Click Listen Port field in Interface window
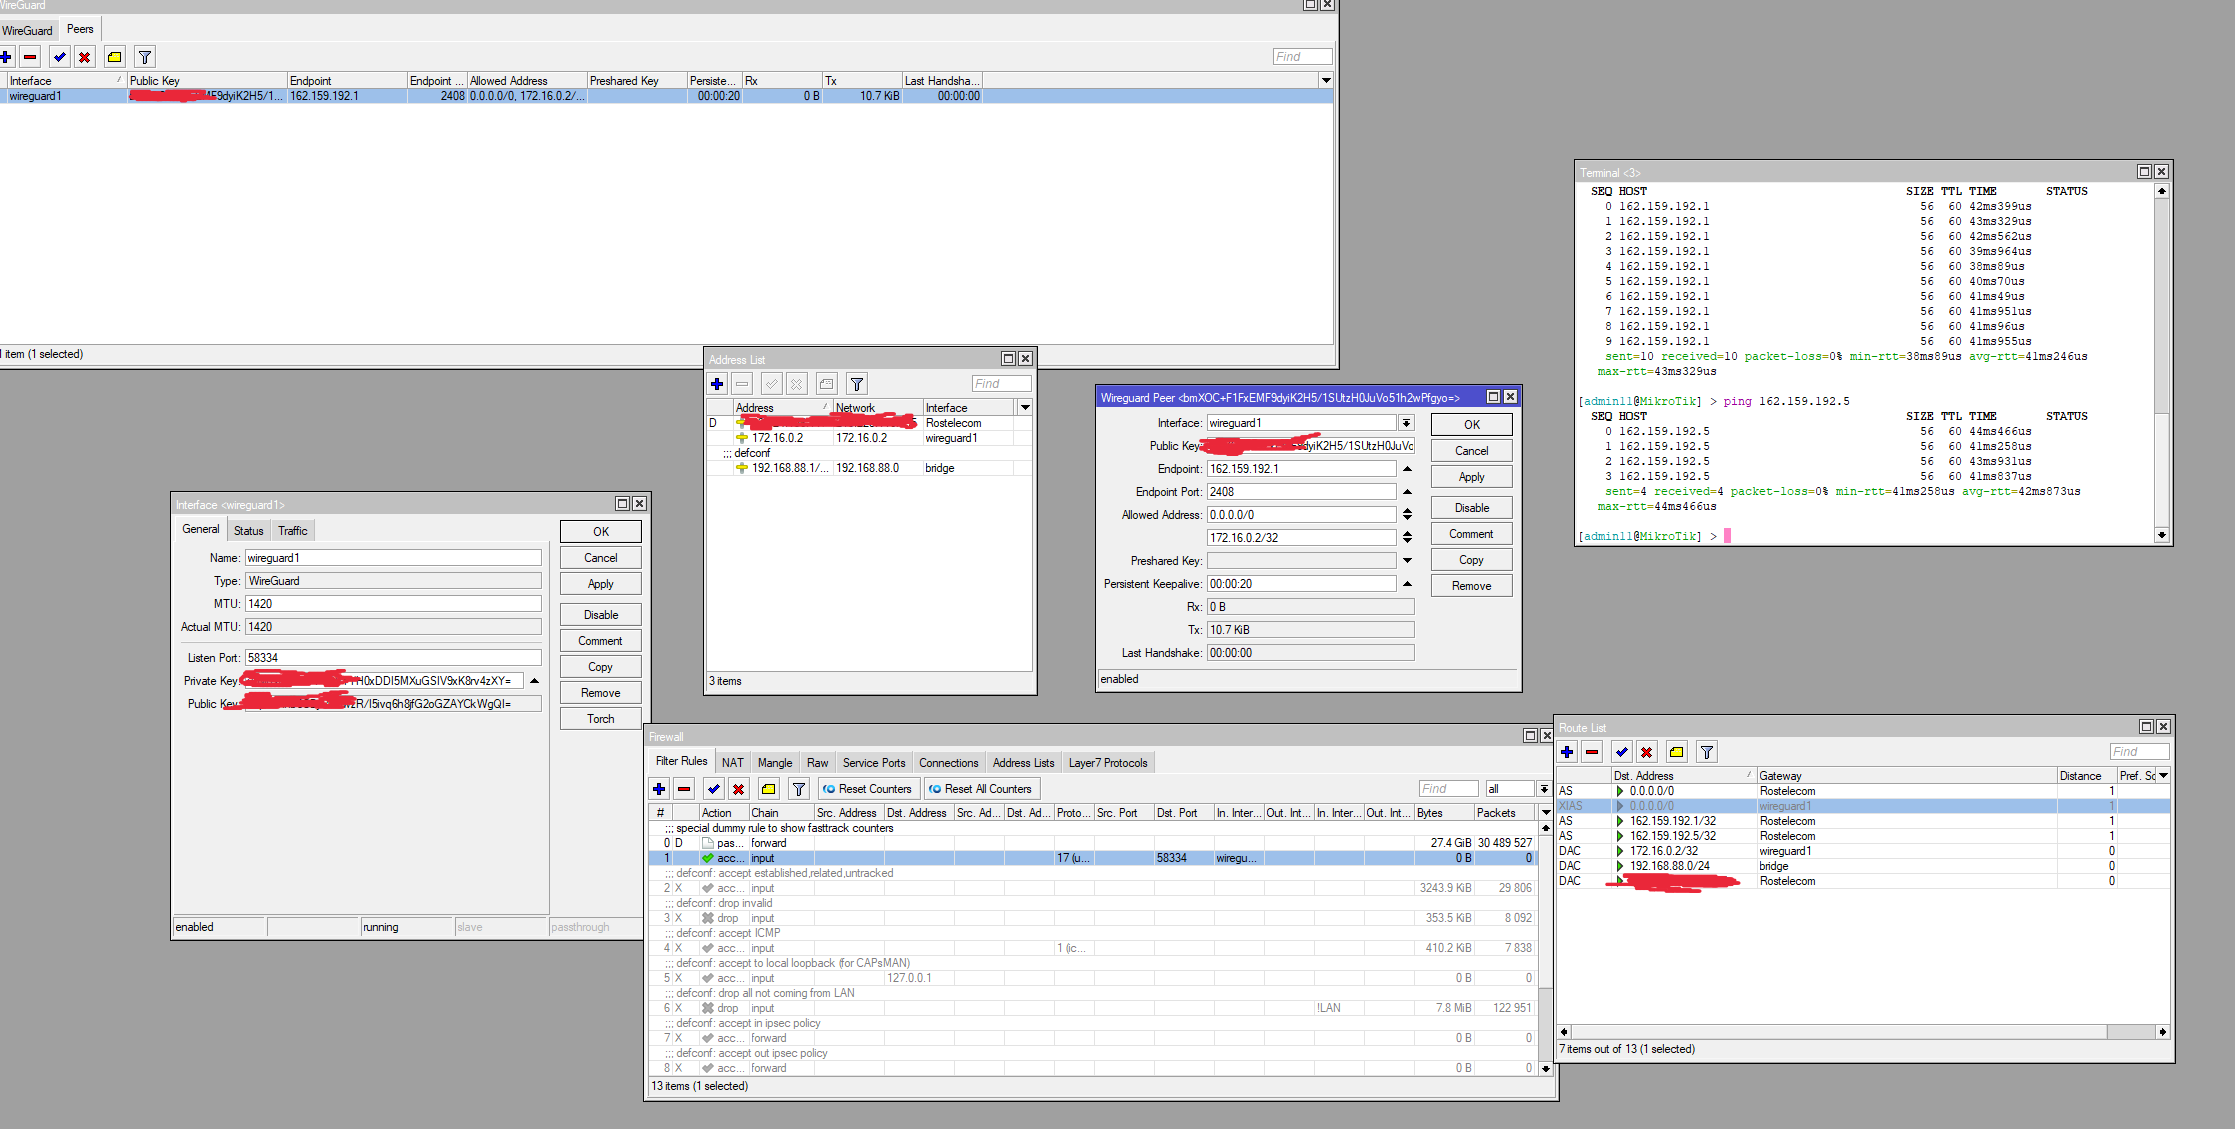This screenshot has height=1129, width=2235. click(x=393, y=658)
